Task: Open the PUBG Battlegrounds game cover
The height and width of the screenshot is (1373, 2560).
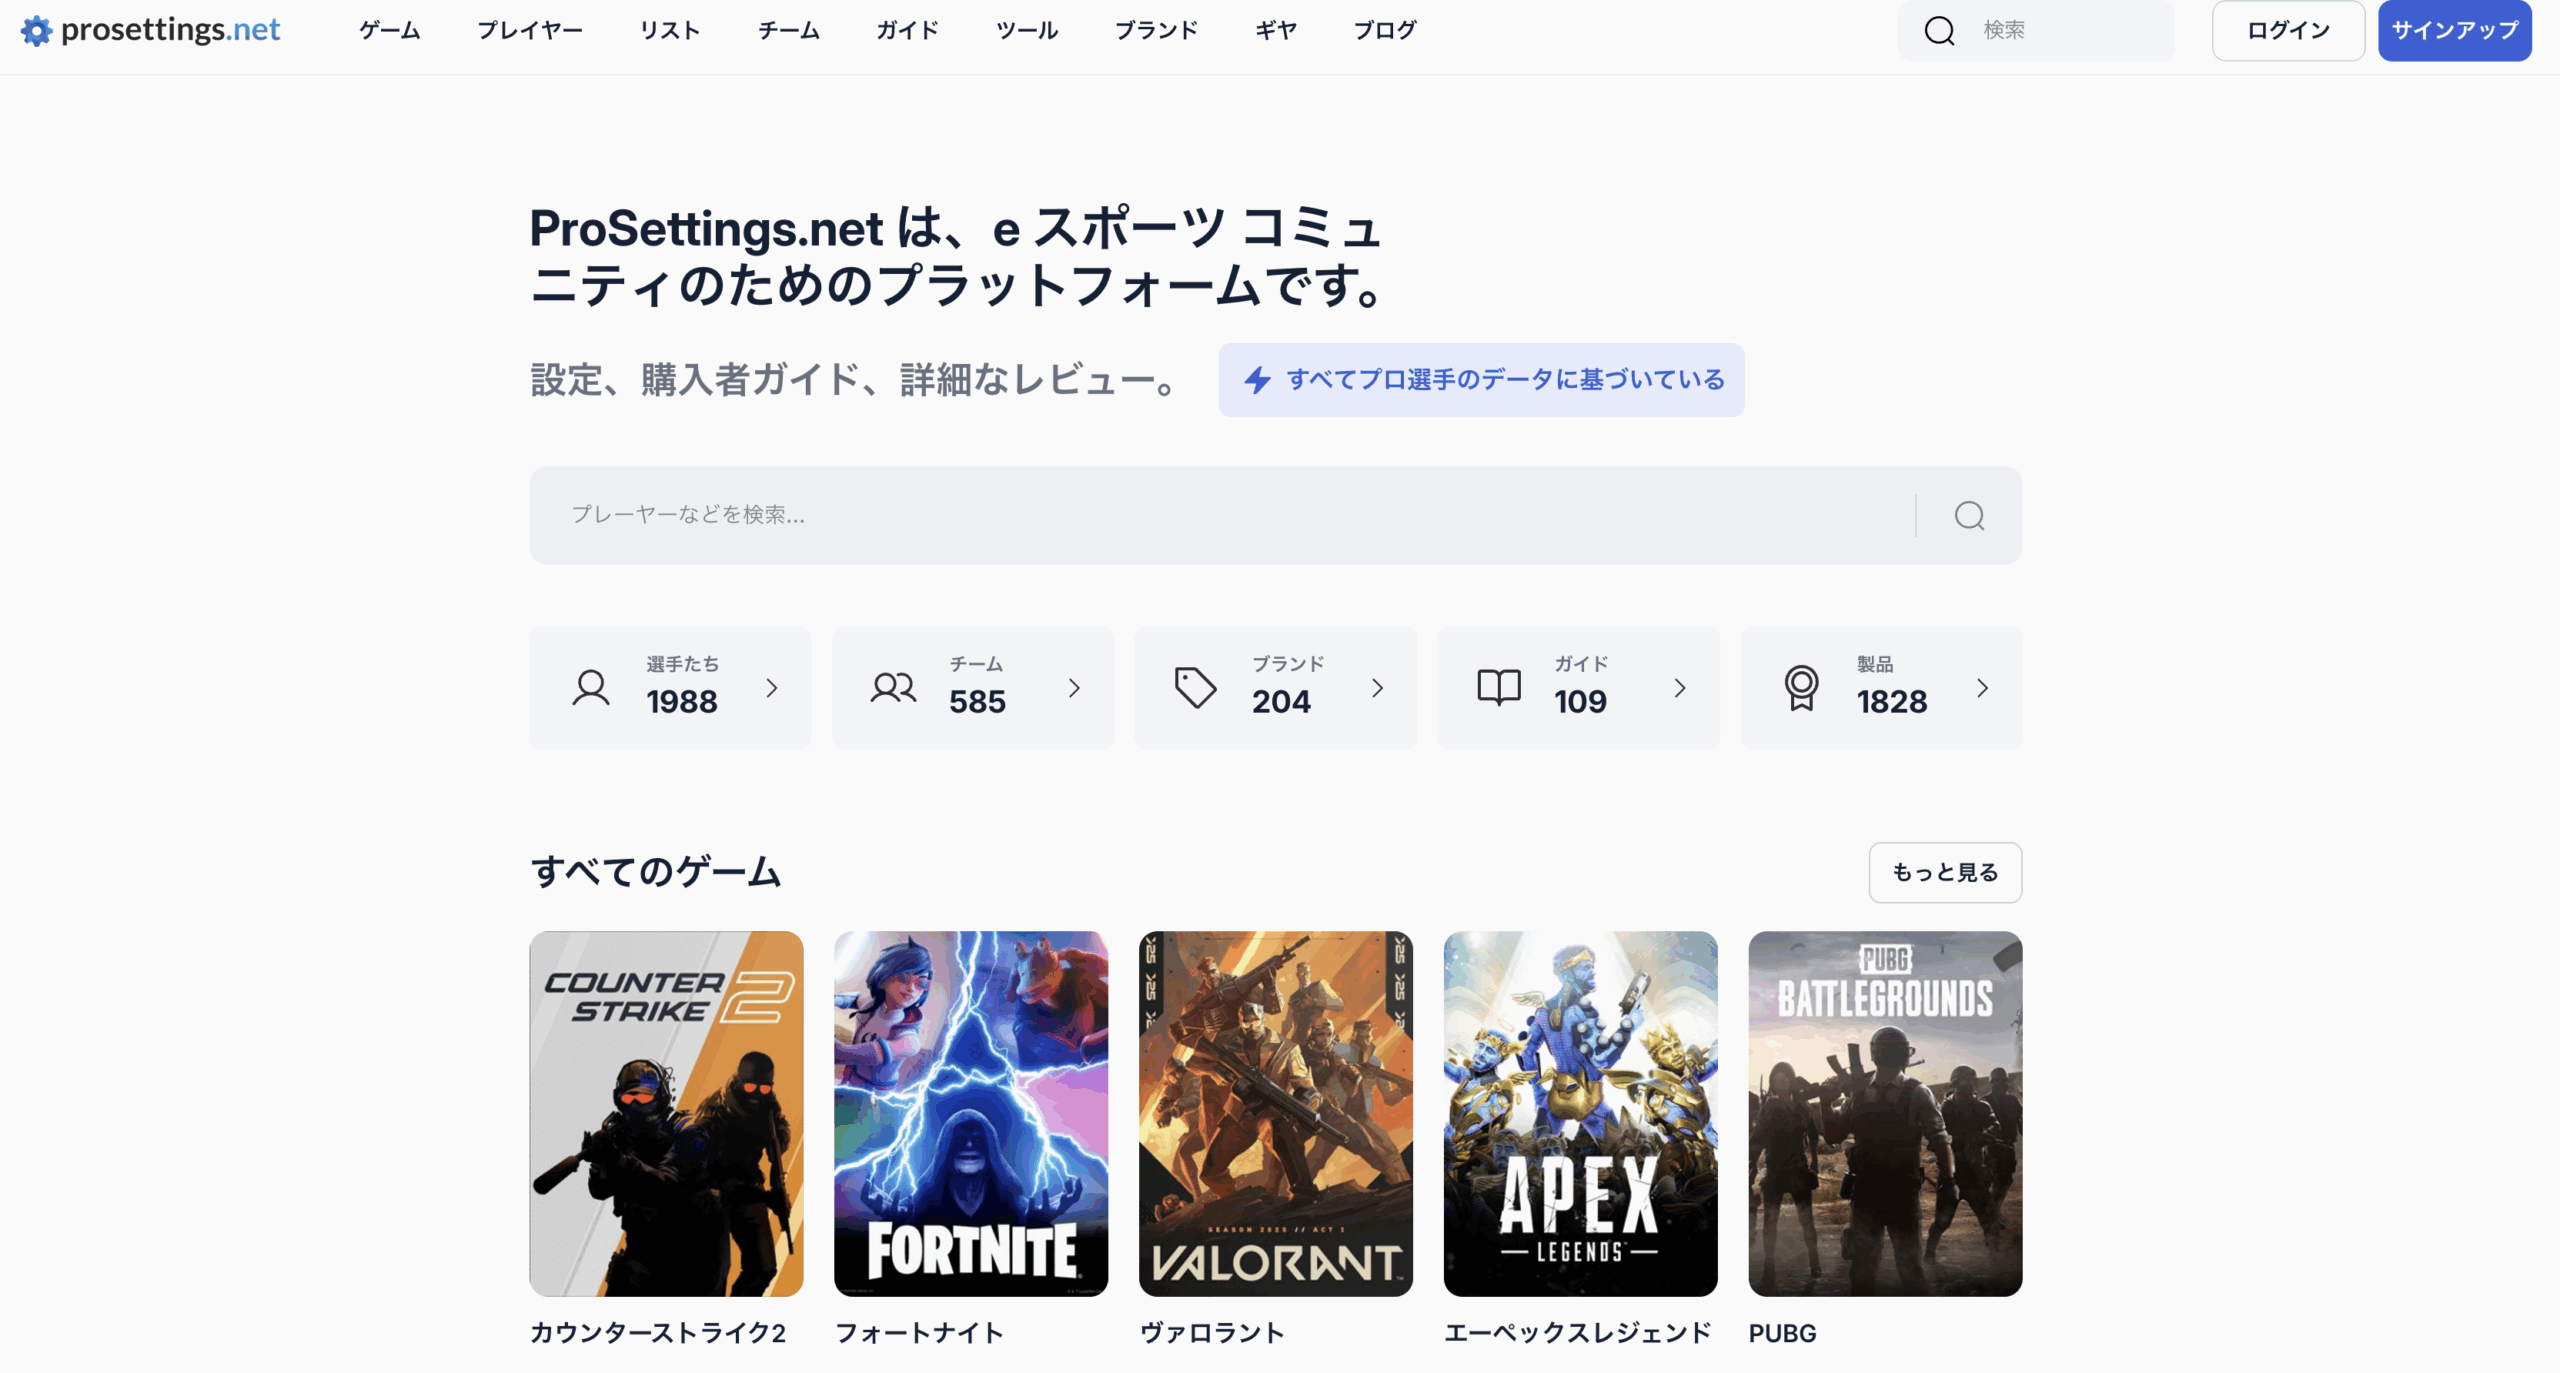Action: [x=1885, y=1114]
